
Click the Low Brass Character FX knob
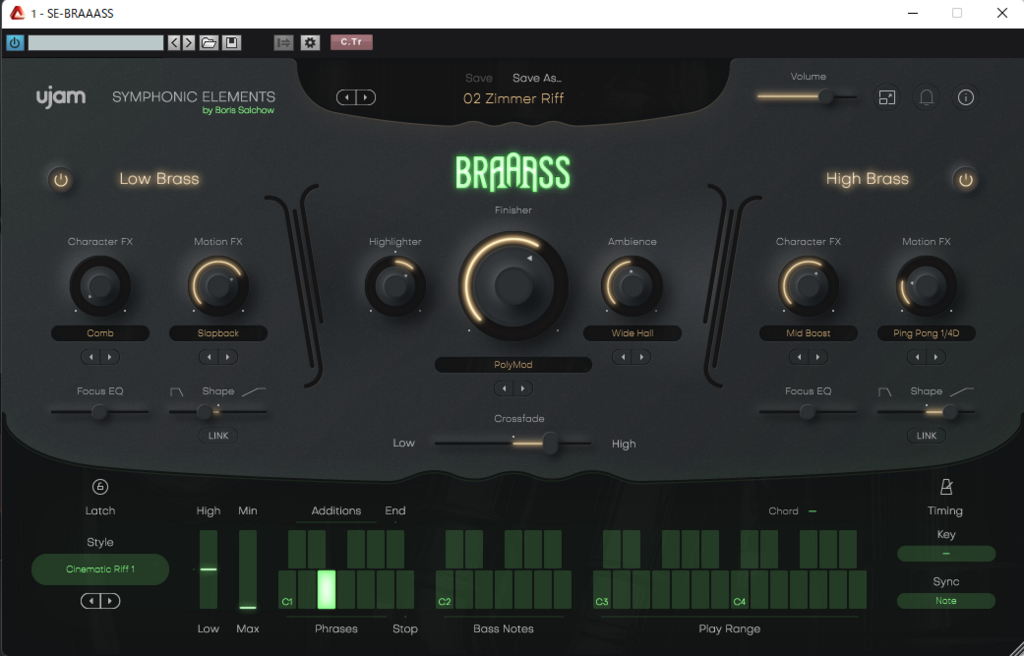point(100,286)
